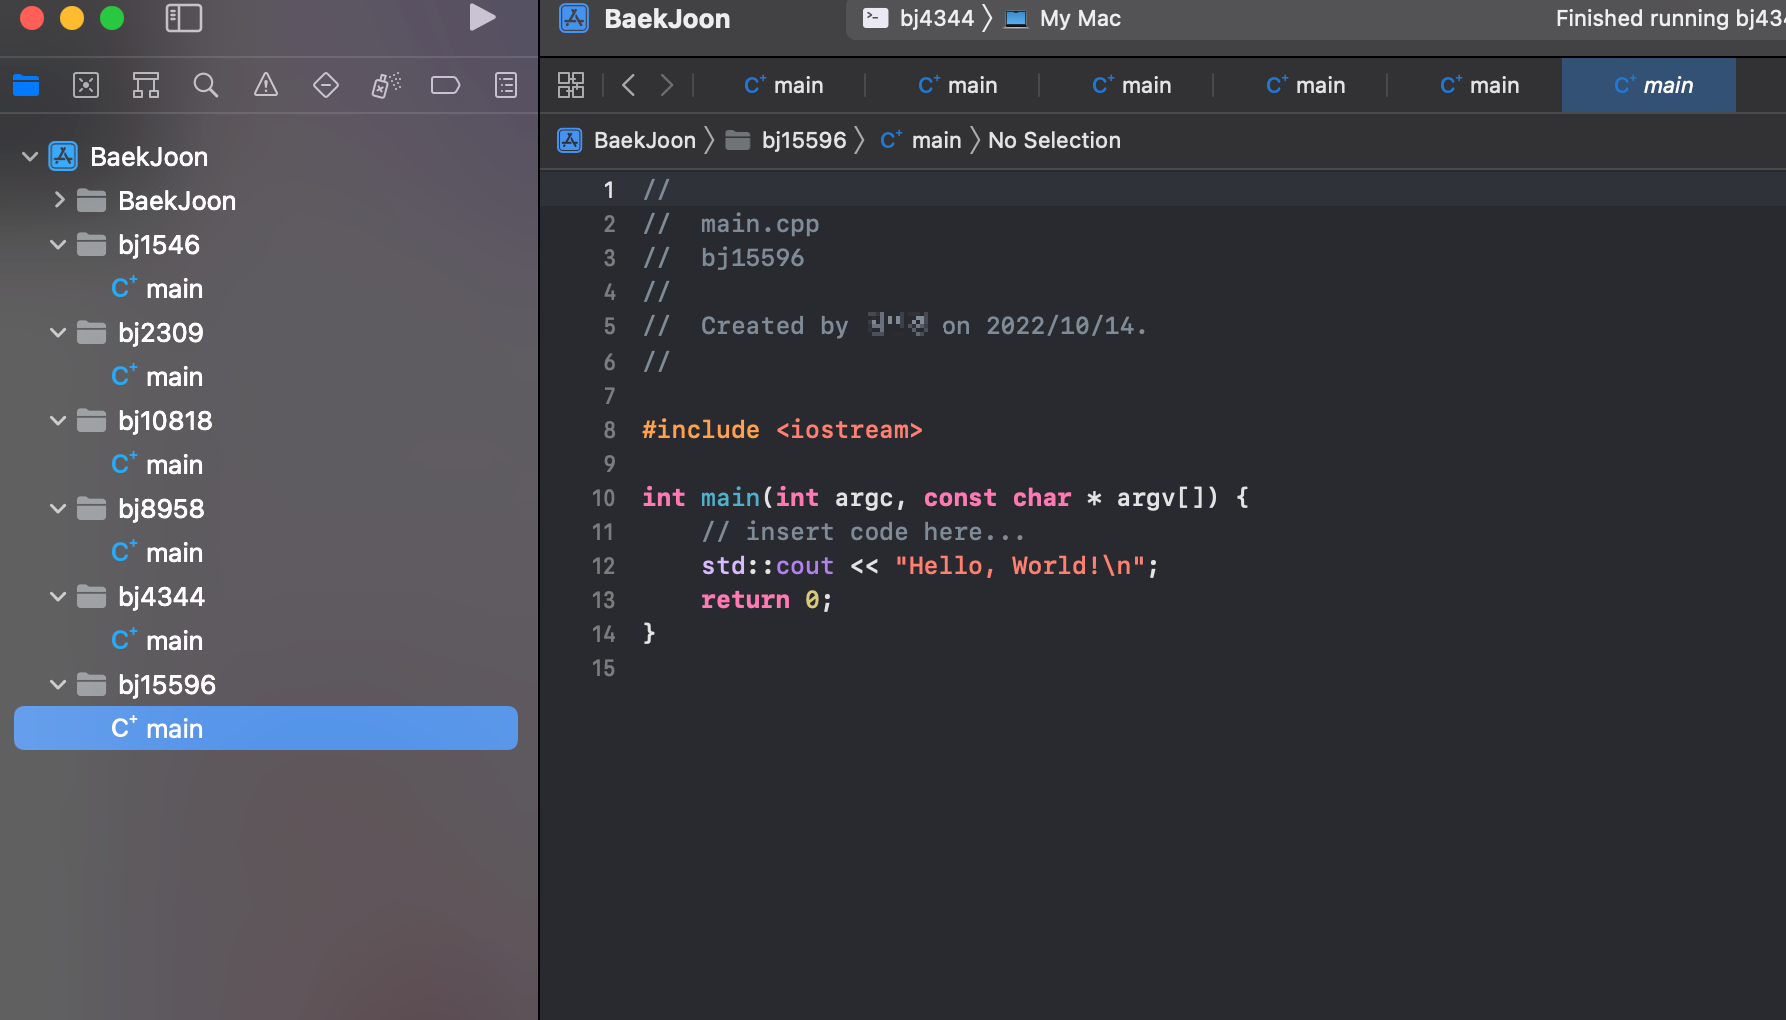This screenshot has width=1786, height=1020.
Task: Click the return keyword in code
Action: [x=745, y=600]
